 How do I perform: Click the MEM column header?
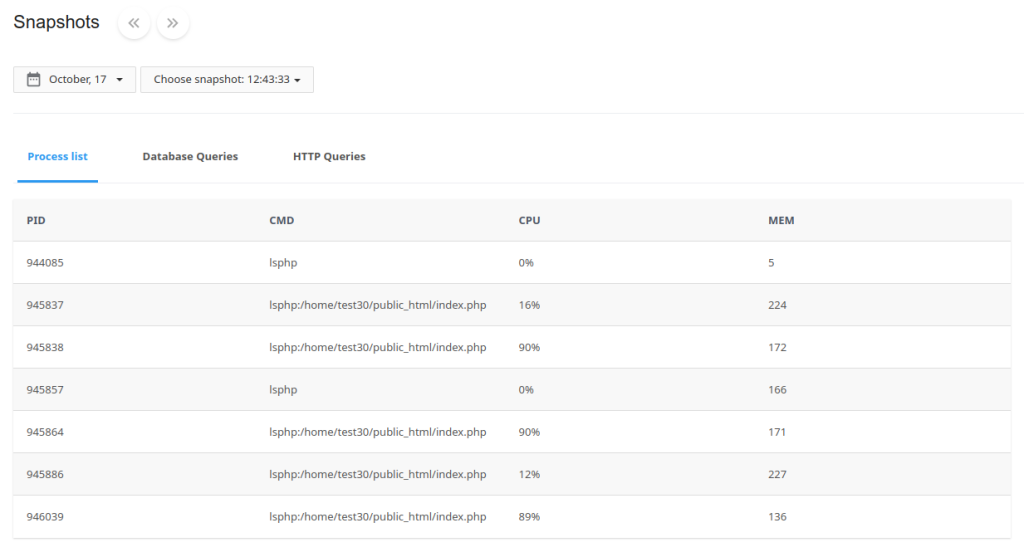(781, 220)
